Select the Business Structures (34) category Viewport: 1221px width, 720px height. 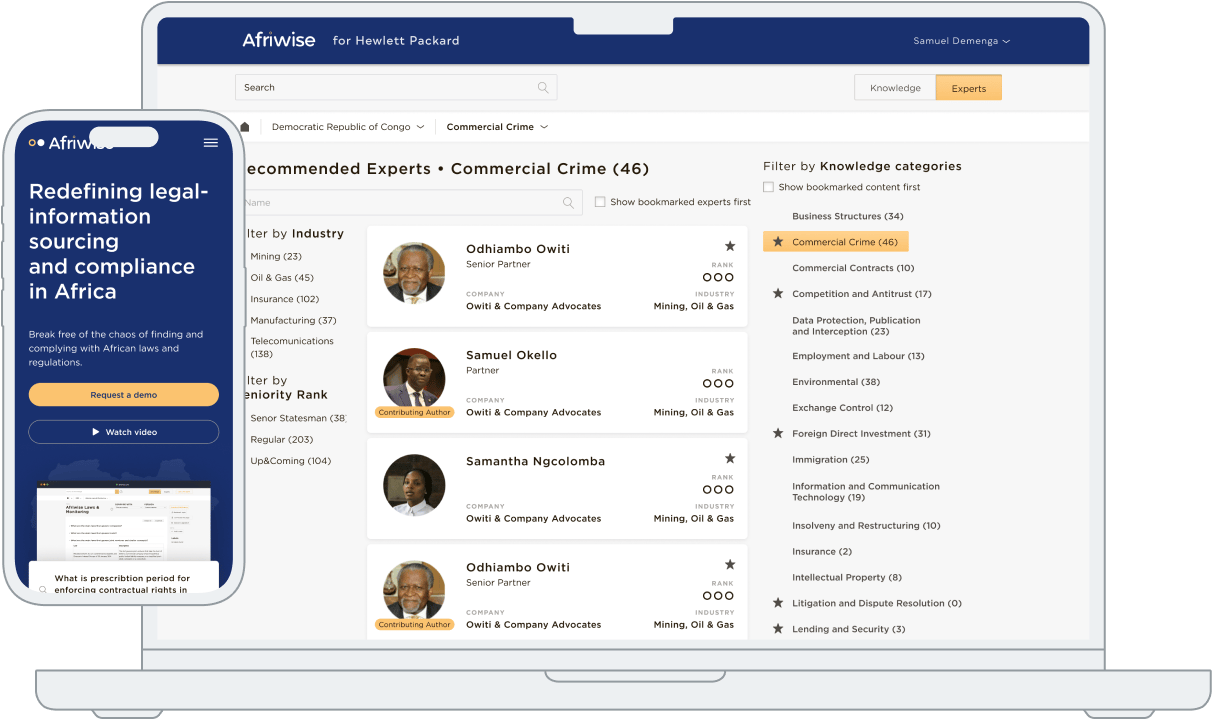pos(848,216)
